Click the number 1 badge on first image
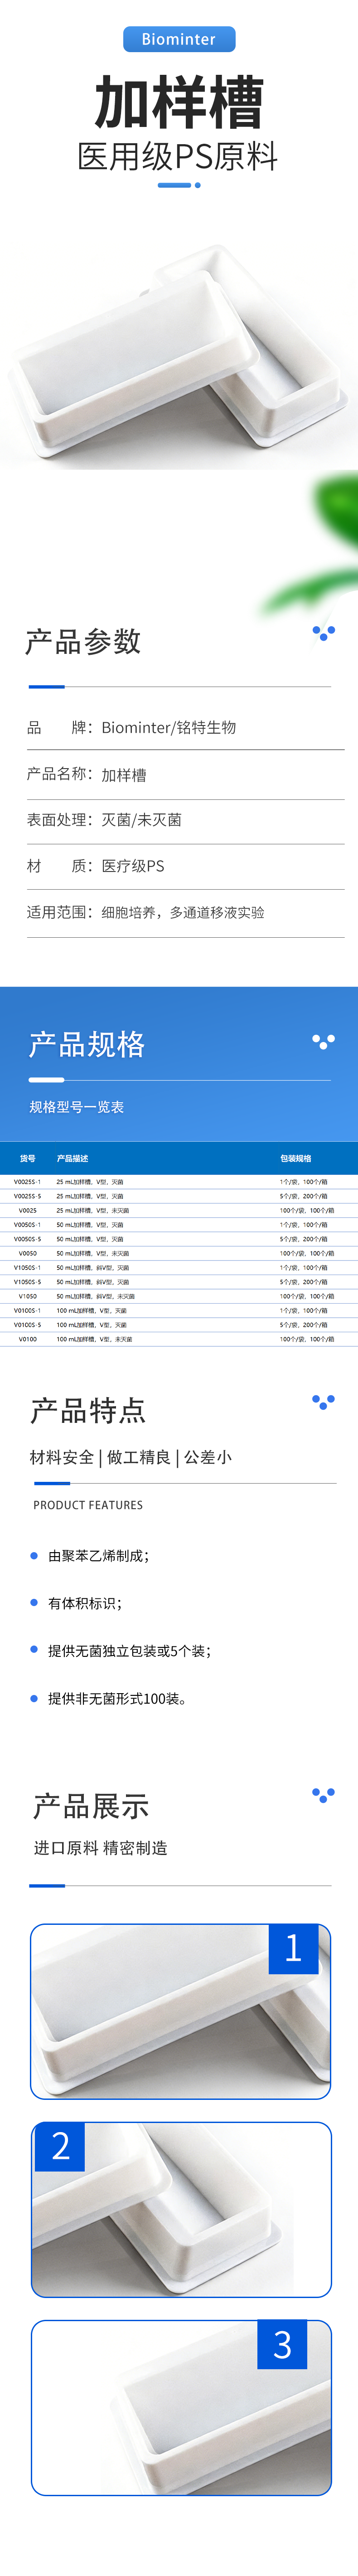The image size is (358, 2576). click(293, 1948)
